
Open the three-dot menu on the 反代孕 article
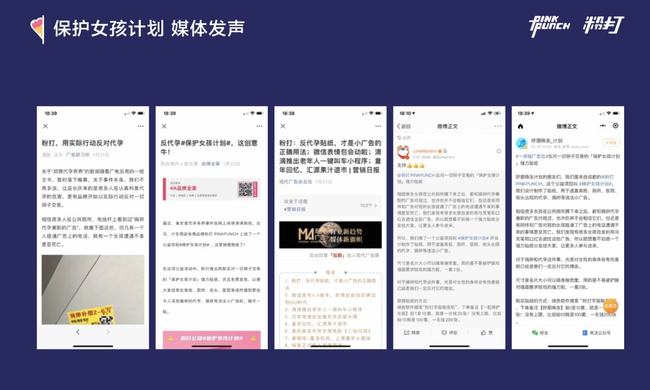pos(259,126)
